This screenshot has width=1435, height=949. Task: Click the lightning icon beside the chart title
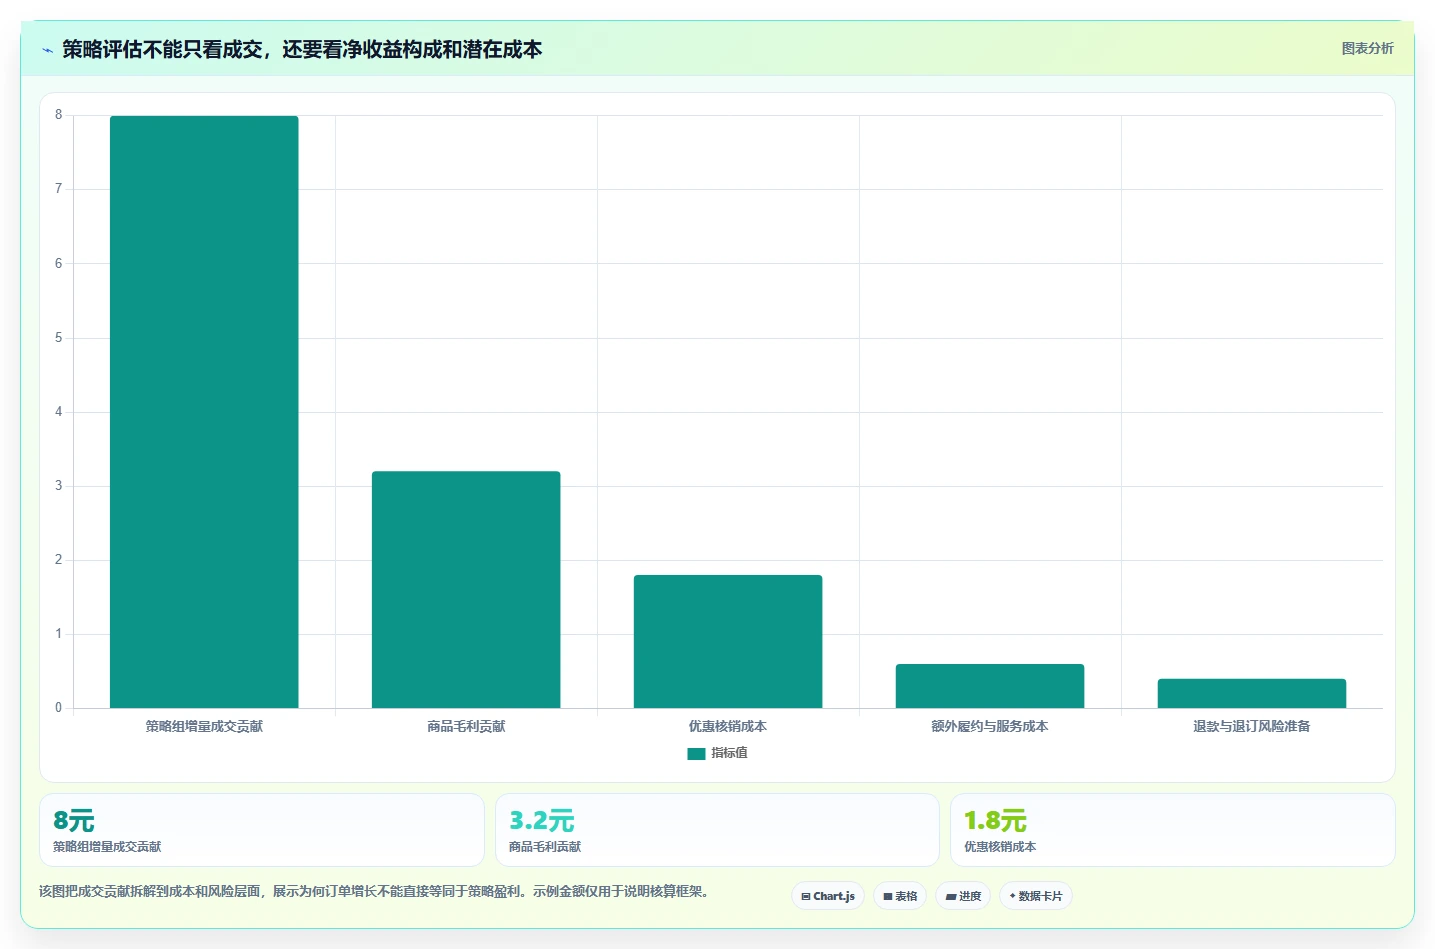click(x=47, y=50)
